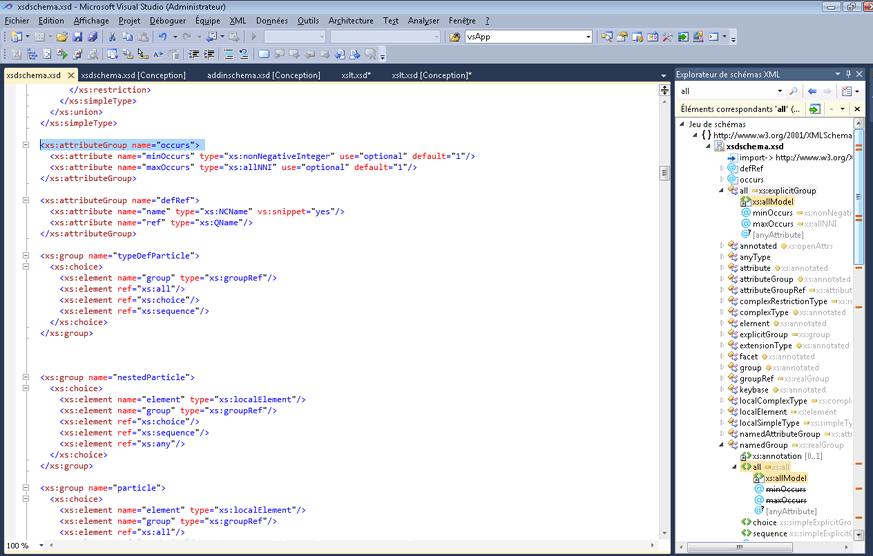
Task: Open the vsApp combo box dropdown
Action: pyautogui.click(x=588, y=37)
